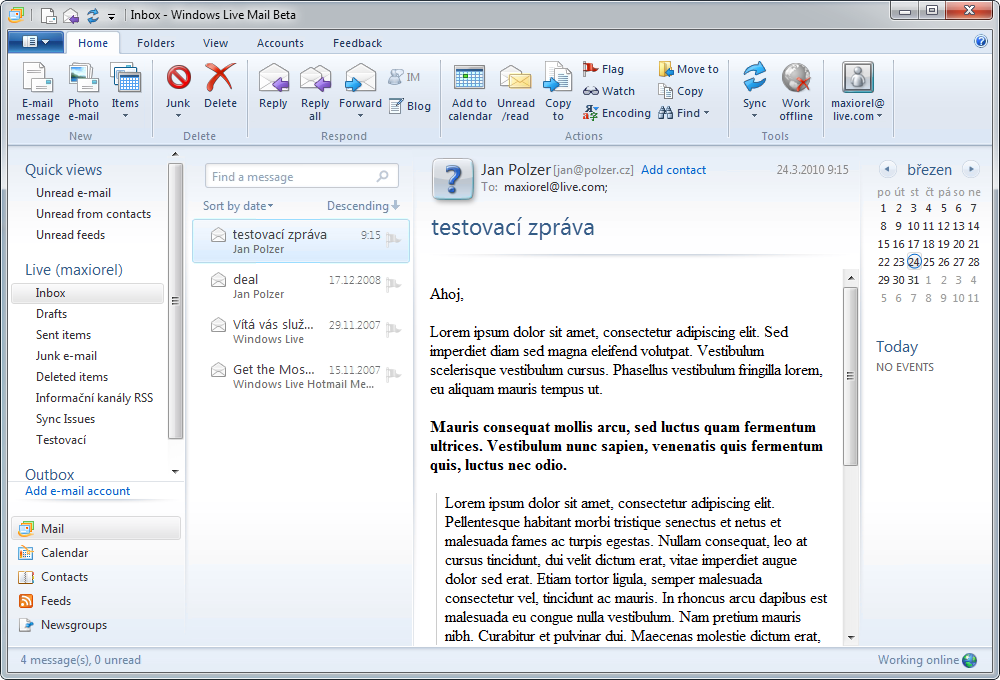Select the Mail section button
Image resolution: width=1000 pixels, height=680 pixels.
pyautogui.click(x=96, y=528)
